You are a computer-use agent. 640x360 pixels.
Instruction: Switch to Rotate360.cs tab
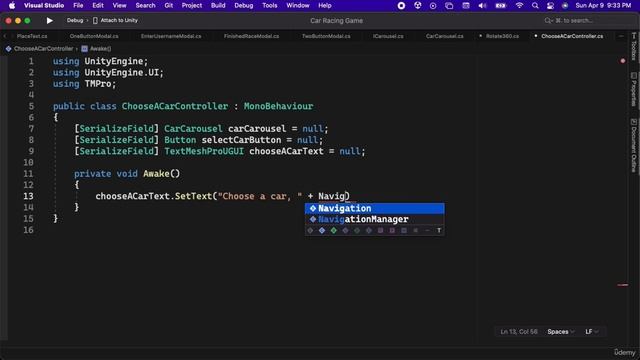[502, 36]
